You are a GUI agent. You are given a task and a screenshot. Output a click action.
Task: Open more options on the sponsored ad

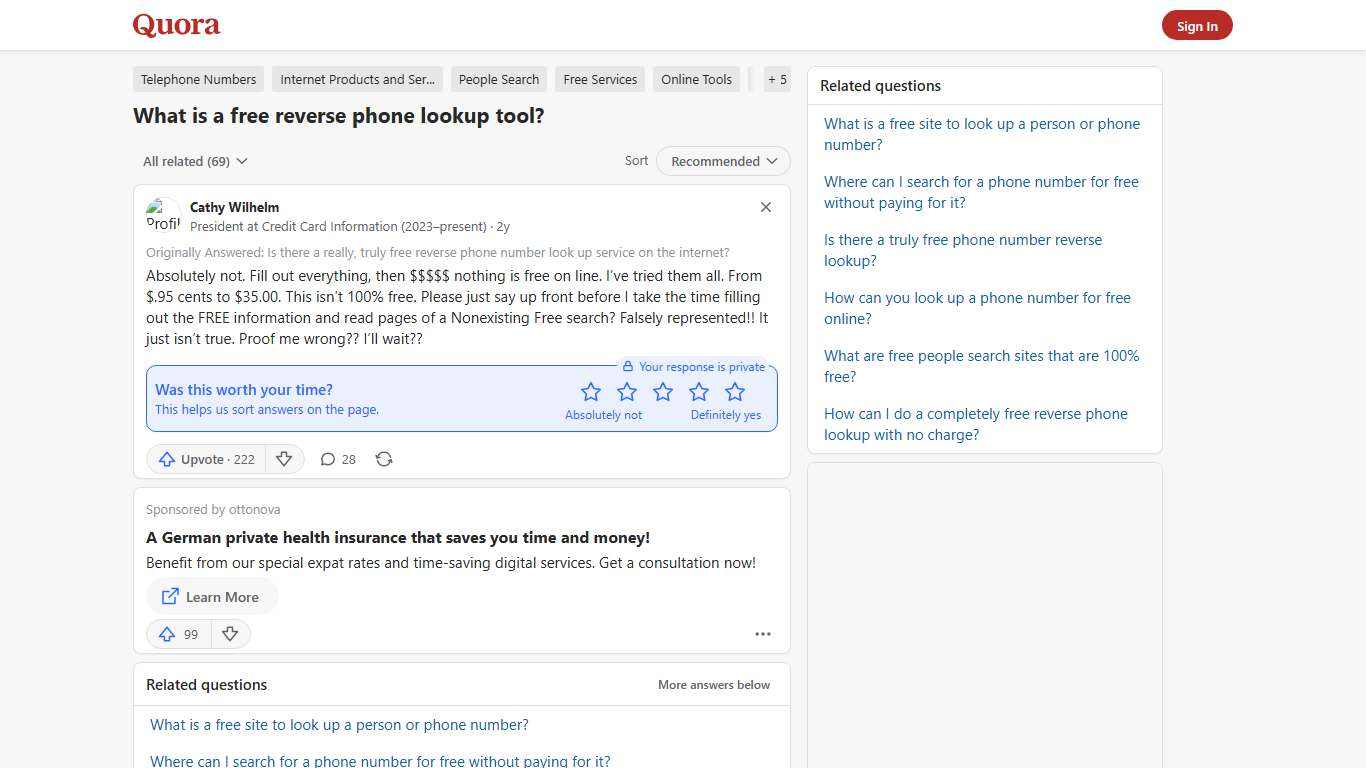763,634
